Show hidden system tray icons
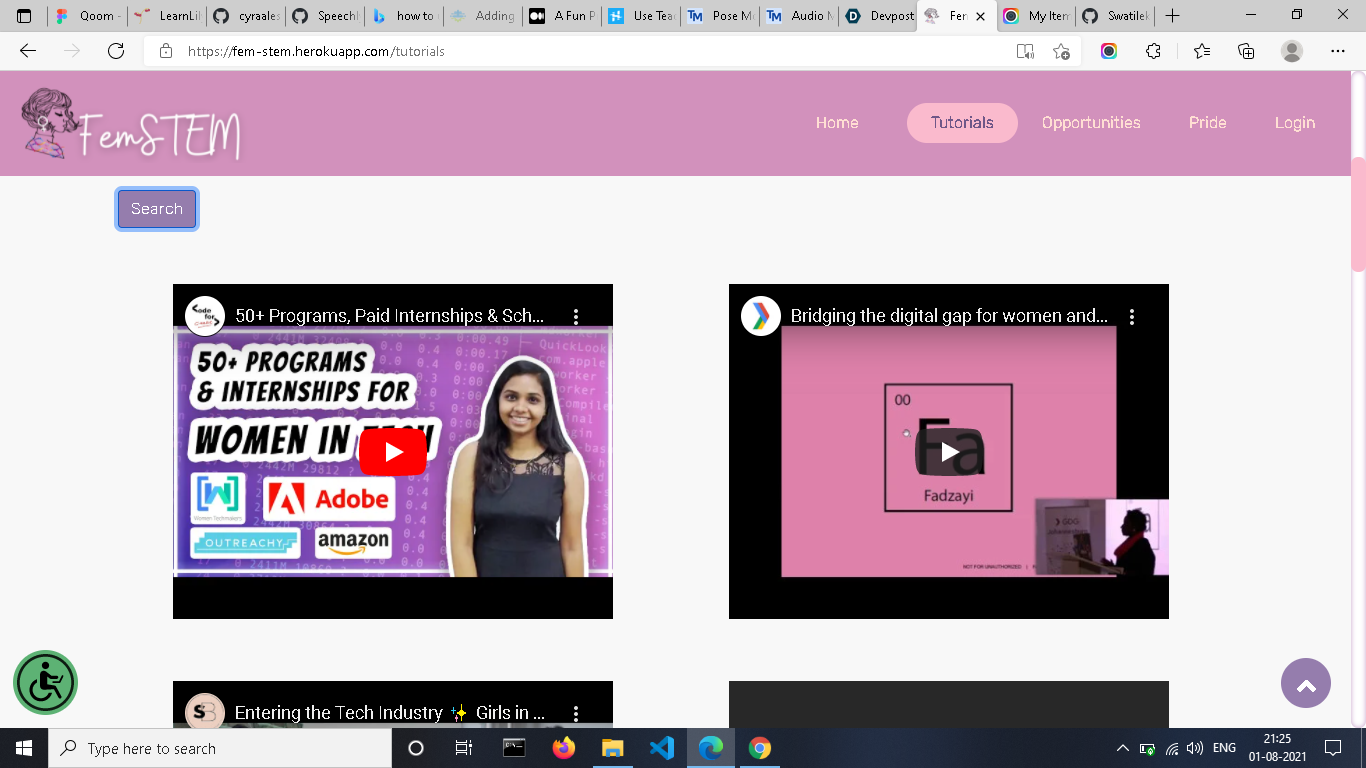Screen dimensions: 1366x768 1123,748
